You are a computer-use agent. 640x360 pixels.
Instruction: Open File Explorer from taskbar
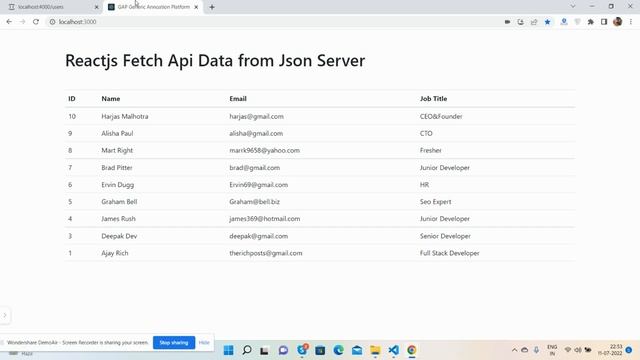click(375, 350)
